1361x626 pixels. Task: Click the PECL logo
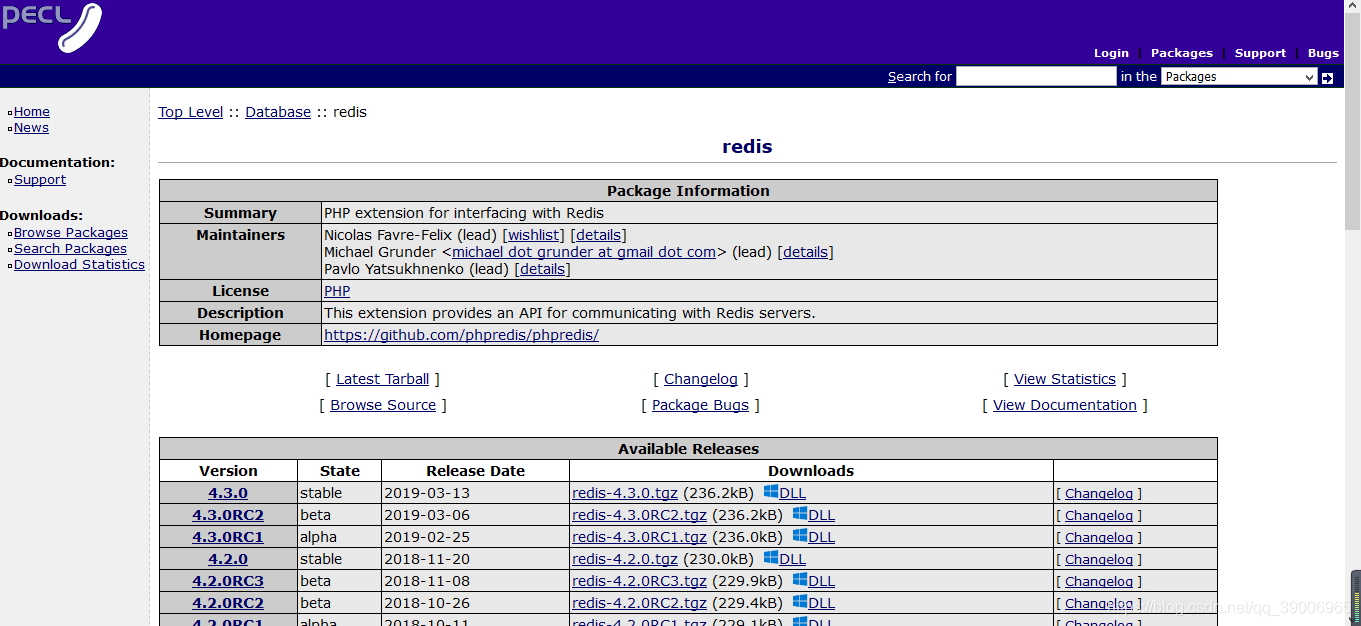pos(52,26)
